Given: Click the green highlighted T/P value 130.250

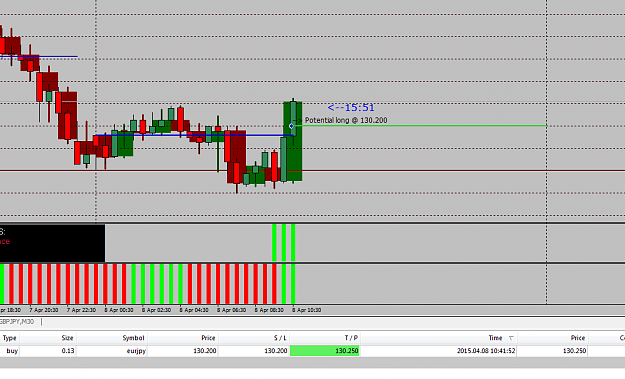Looking at the screenshot, I should [x=324, y=351].
